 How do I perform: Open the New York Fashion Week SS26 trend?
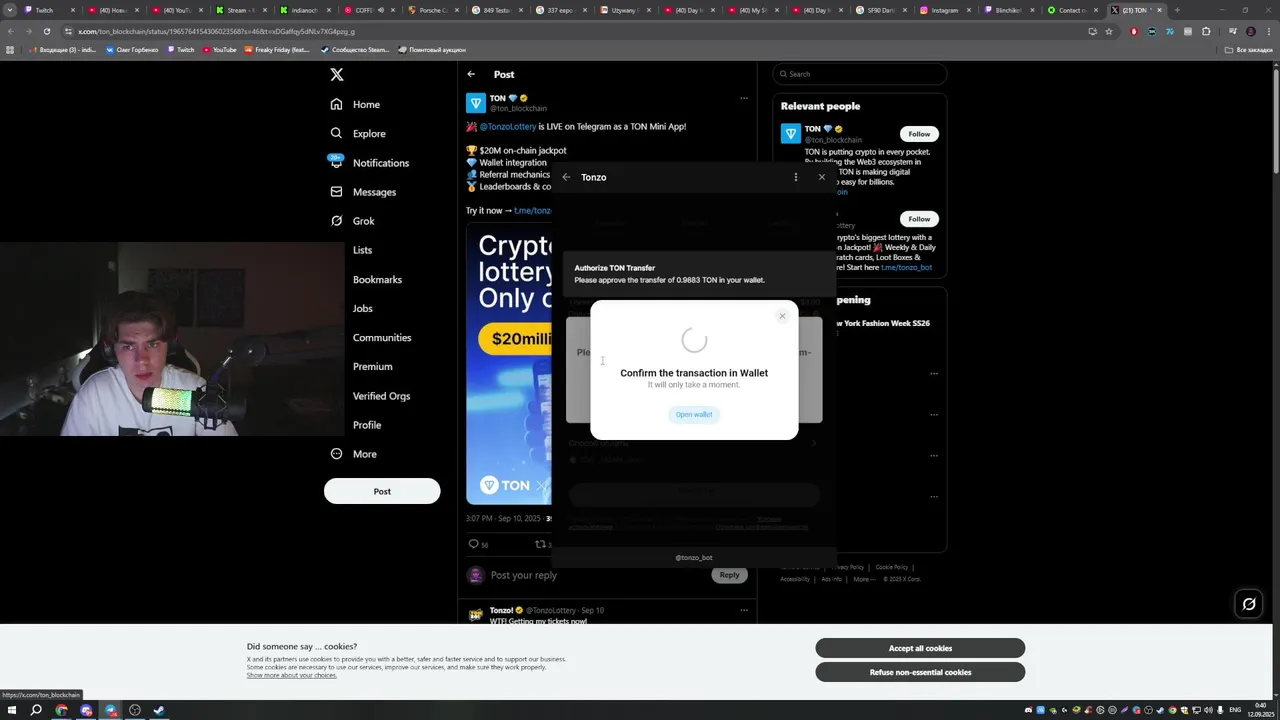tap(883, 323)
